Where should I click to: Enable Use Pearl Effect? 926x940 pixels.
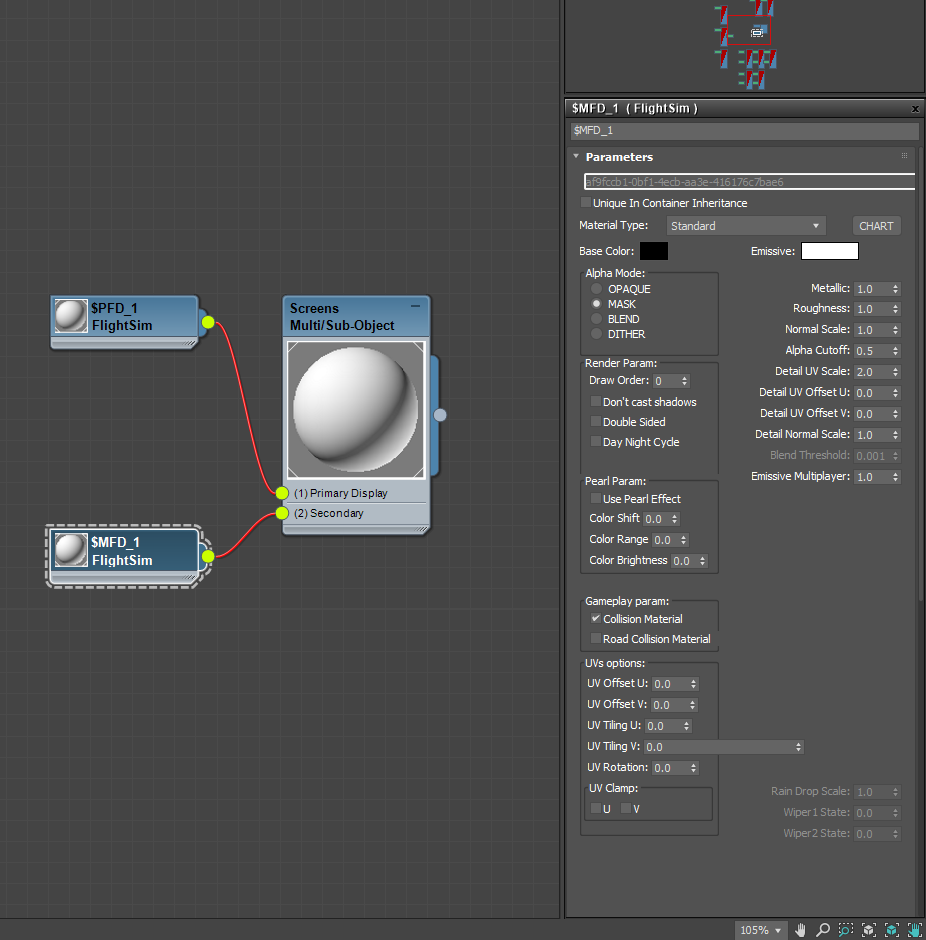pyautogui.click(x=596, y=499)
